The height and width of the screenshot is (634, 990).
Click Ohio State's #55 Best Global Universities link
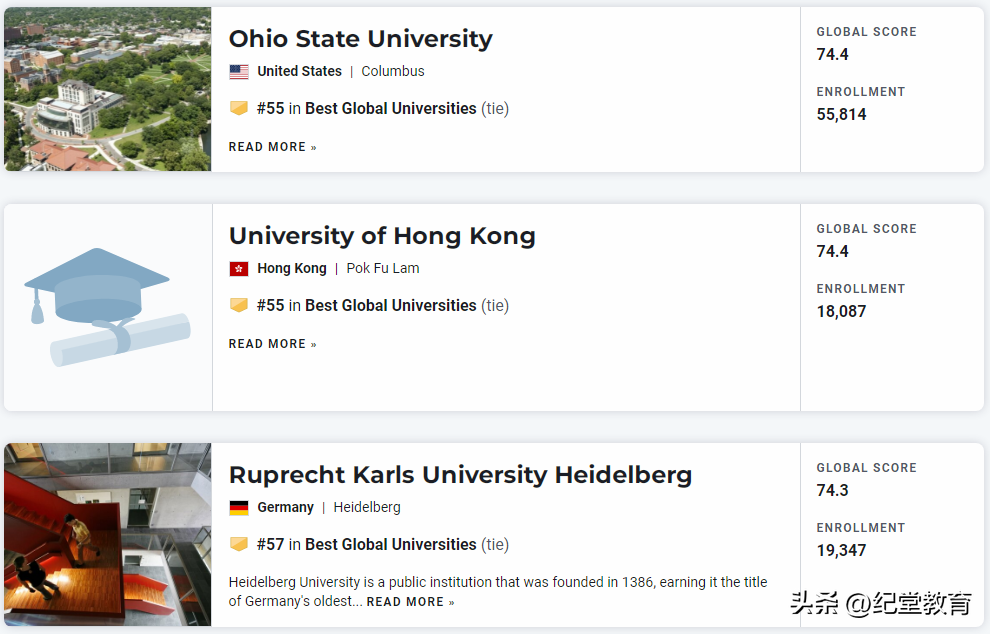point(366,108)
